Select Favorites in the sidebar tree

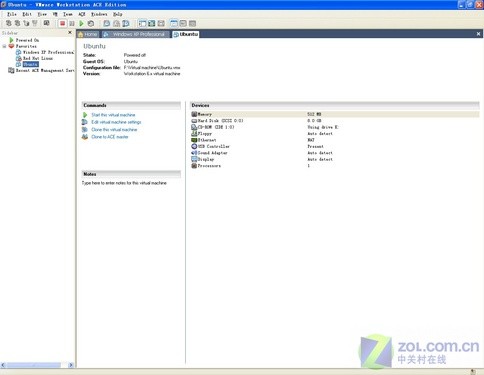pyautogui.click(x=26, y=46)
